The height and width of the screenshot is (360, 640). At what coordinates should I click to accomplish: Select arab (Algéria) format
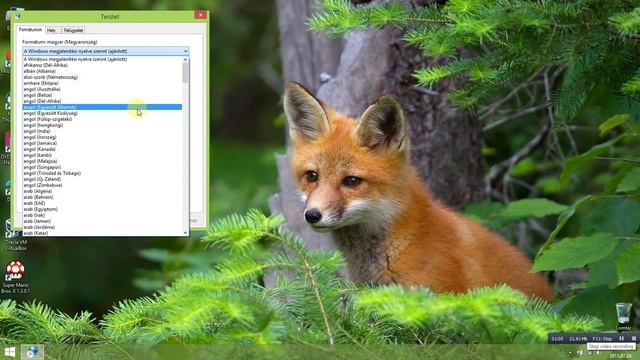[x=102, y=191]
